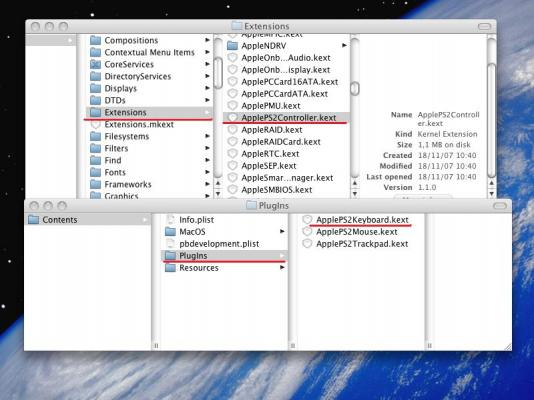Expand the Resources folder arrow
This screenshot has height=400, width=534.
(x=282, y=268)
